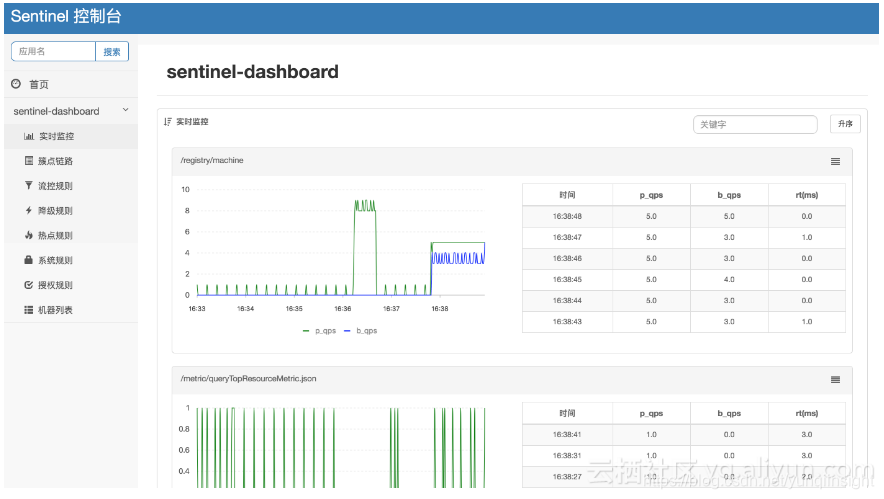Open hamburger menu of /registry/machine panel
The image size is (884, 499).
[x=835, y=162]
